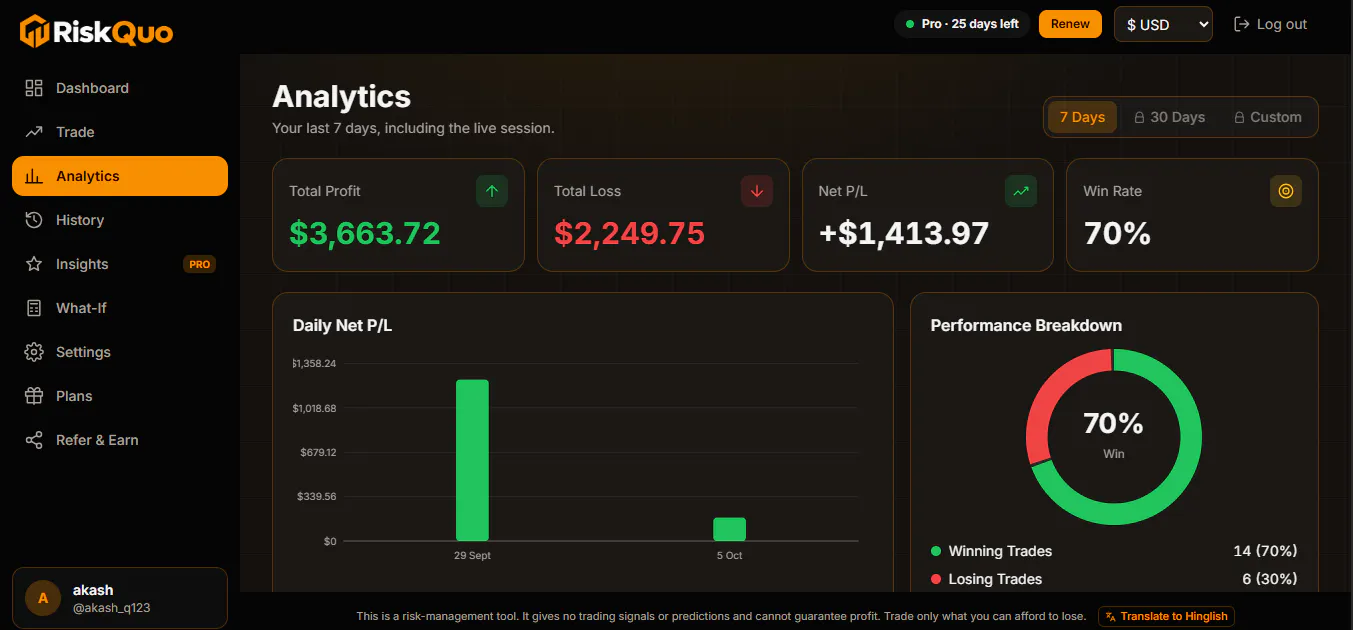Click the +$1,413.97 Net P/L value
The width and height of the screenshot is (1353, 630).
tap(904, 233)
